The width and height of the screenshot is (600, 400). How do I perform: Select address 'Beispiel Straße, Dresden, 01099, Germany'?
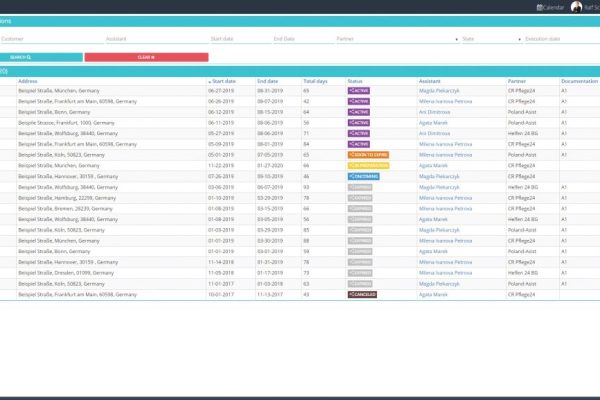click(x=66, y=273)
